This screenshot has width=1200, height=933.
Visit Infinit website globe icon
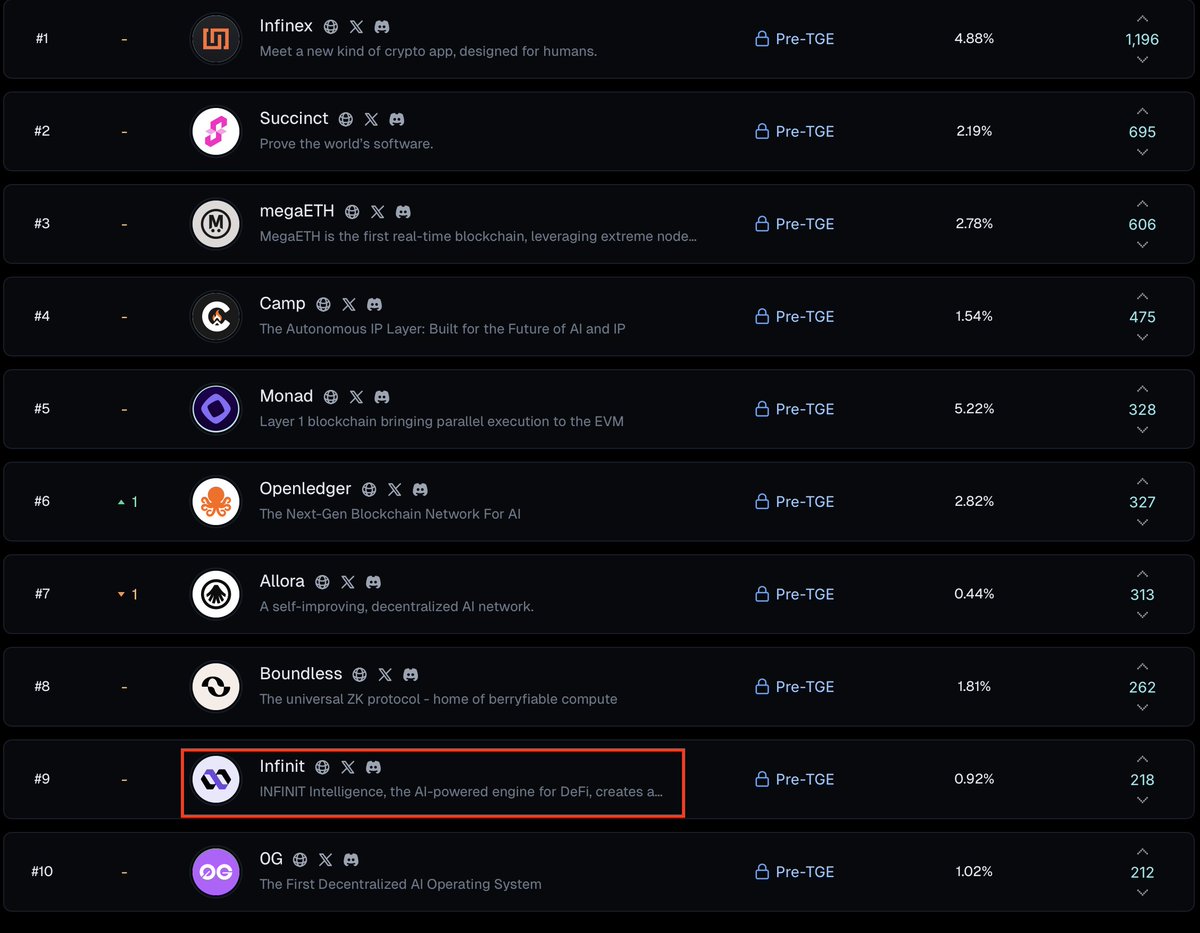coord(322,767)
